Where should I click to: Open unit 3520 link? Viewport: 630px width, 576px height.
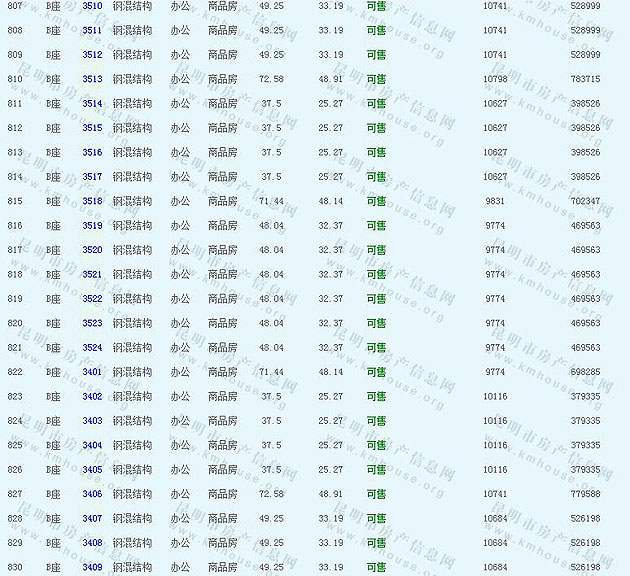click(x=92, y=250)
